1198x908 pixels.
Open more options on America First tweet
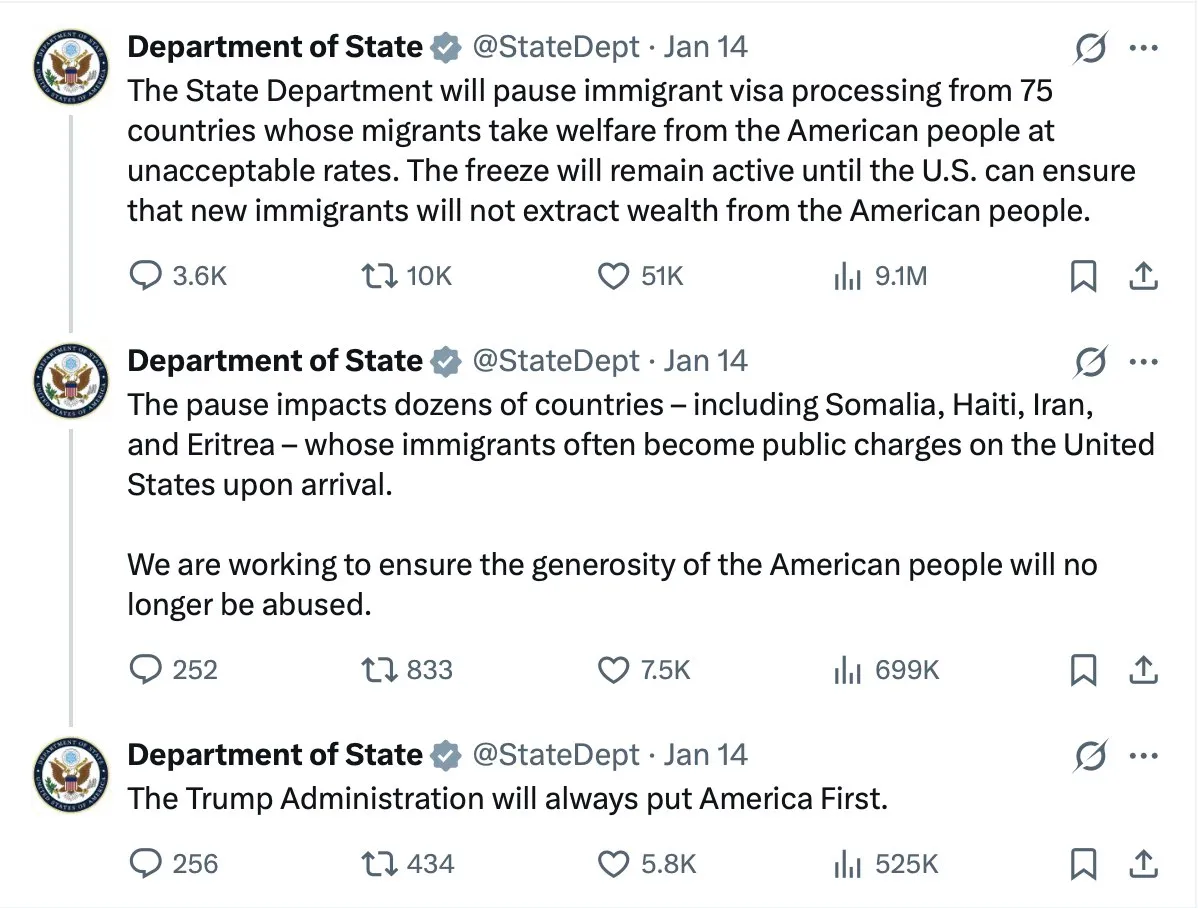[1143, 756]
